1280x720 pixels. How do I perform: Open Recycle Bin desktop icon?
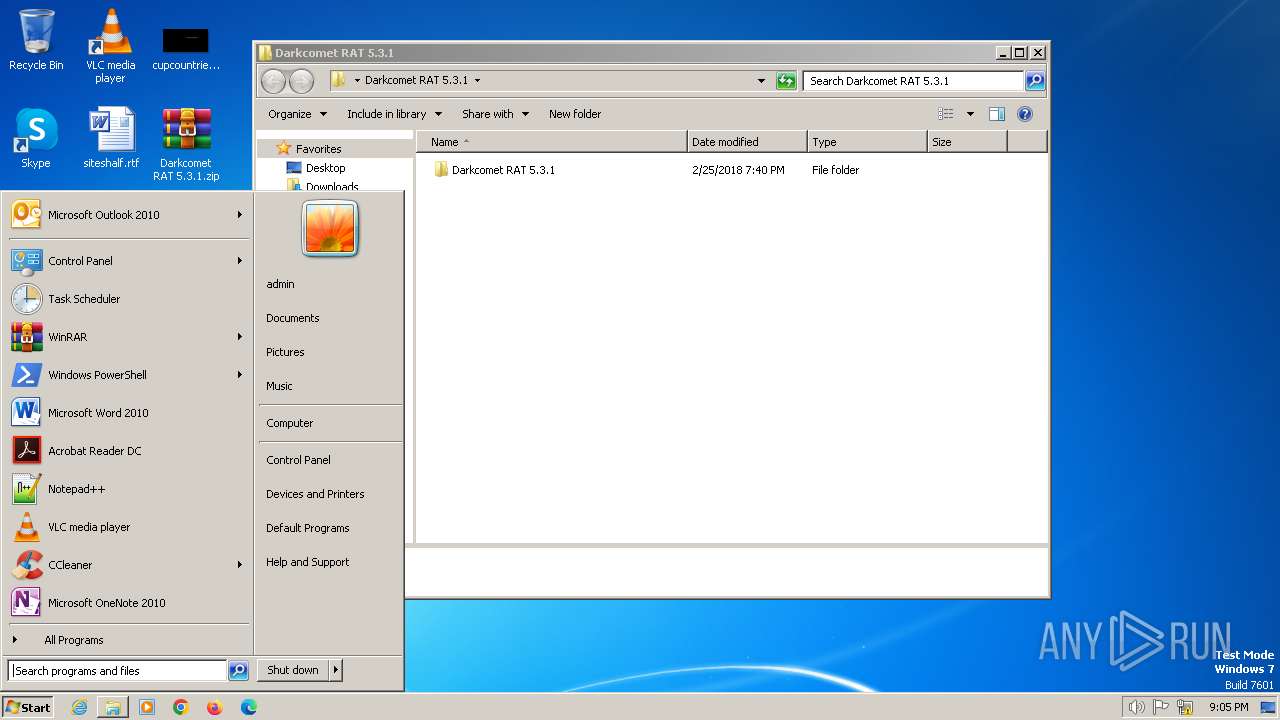[36, 40]
